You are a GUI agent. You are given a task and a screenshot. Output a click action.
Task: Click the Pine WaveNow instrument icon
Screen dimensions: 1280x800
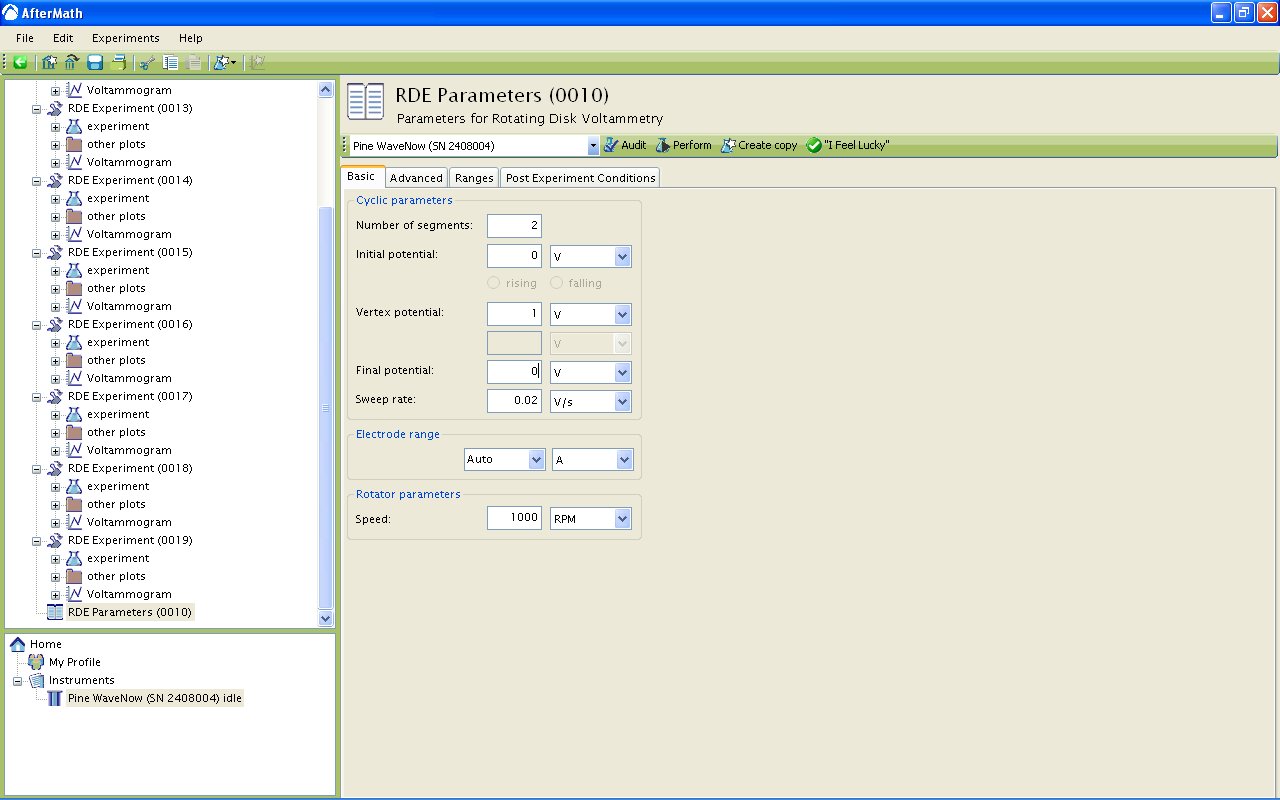click(x=55, y=698)
